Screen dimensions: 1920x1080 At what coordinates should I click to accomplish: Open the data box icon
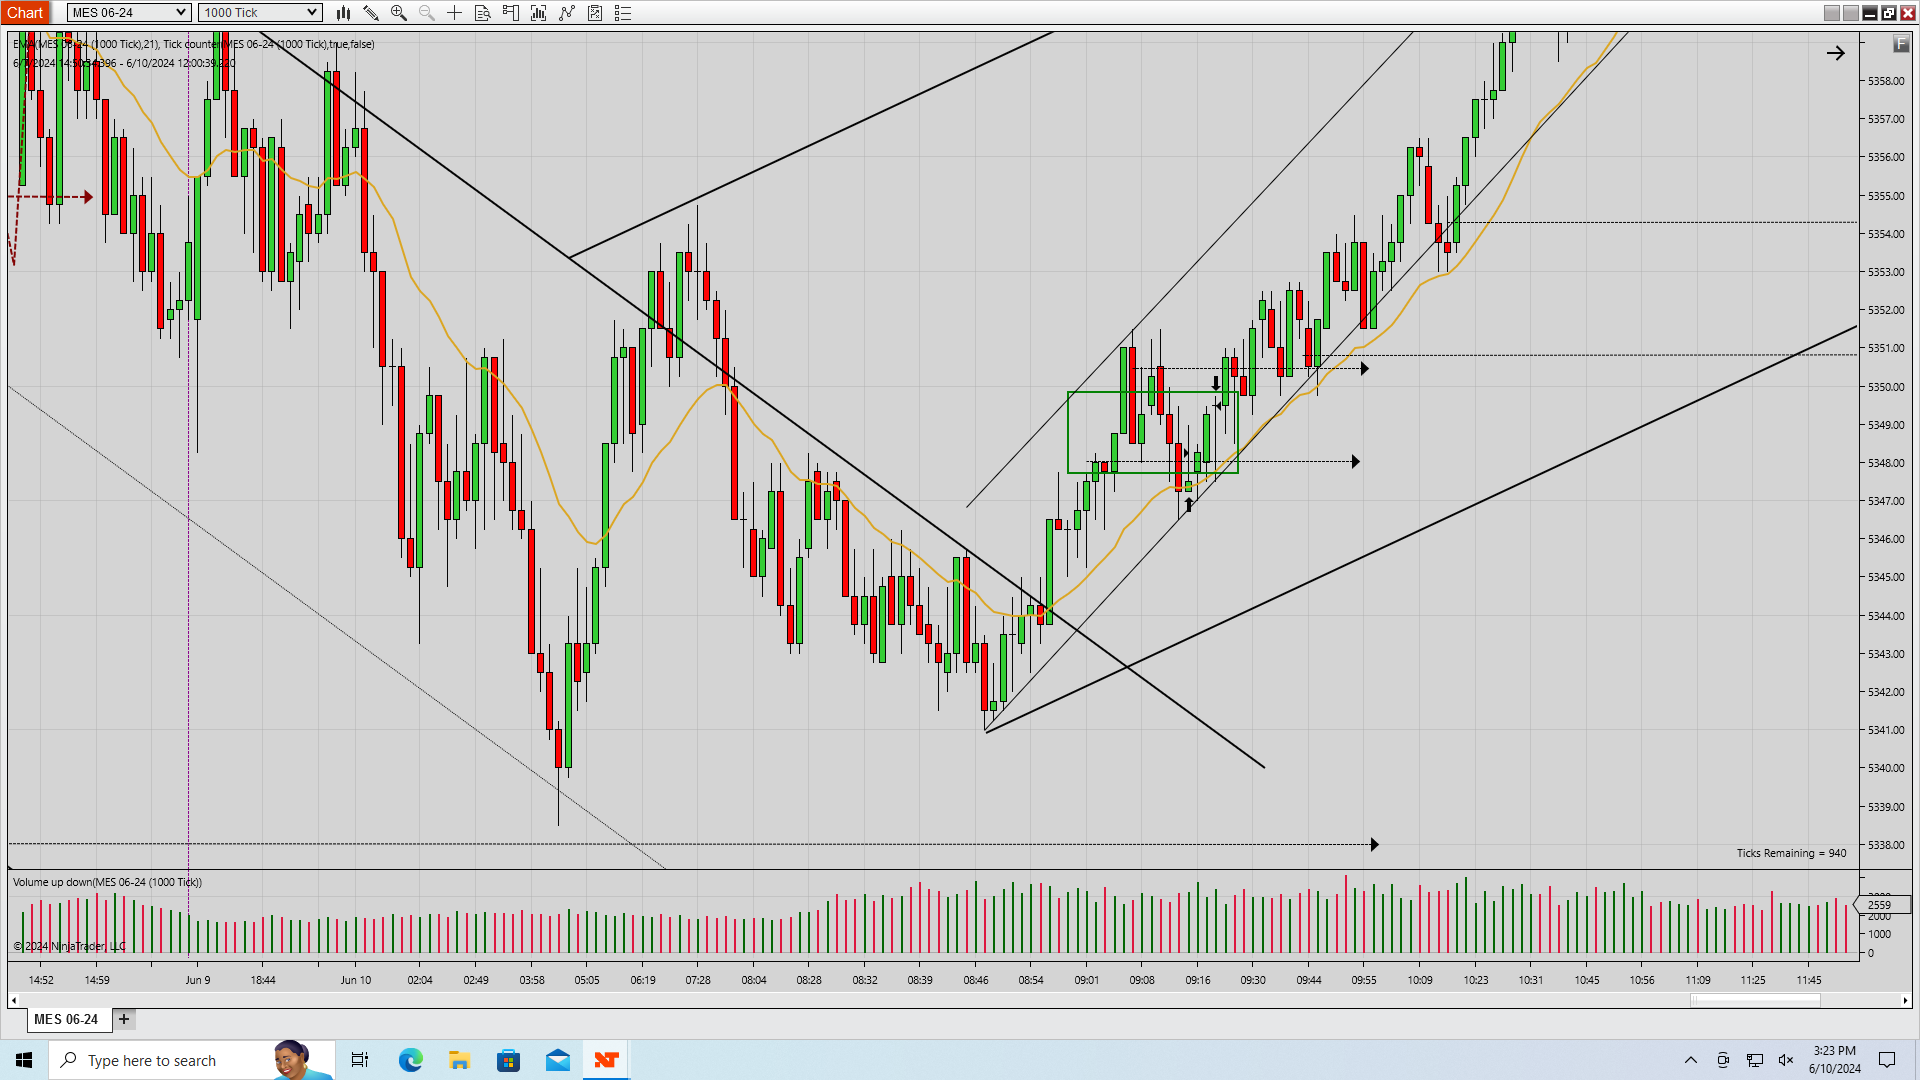click(483, 13)
